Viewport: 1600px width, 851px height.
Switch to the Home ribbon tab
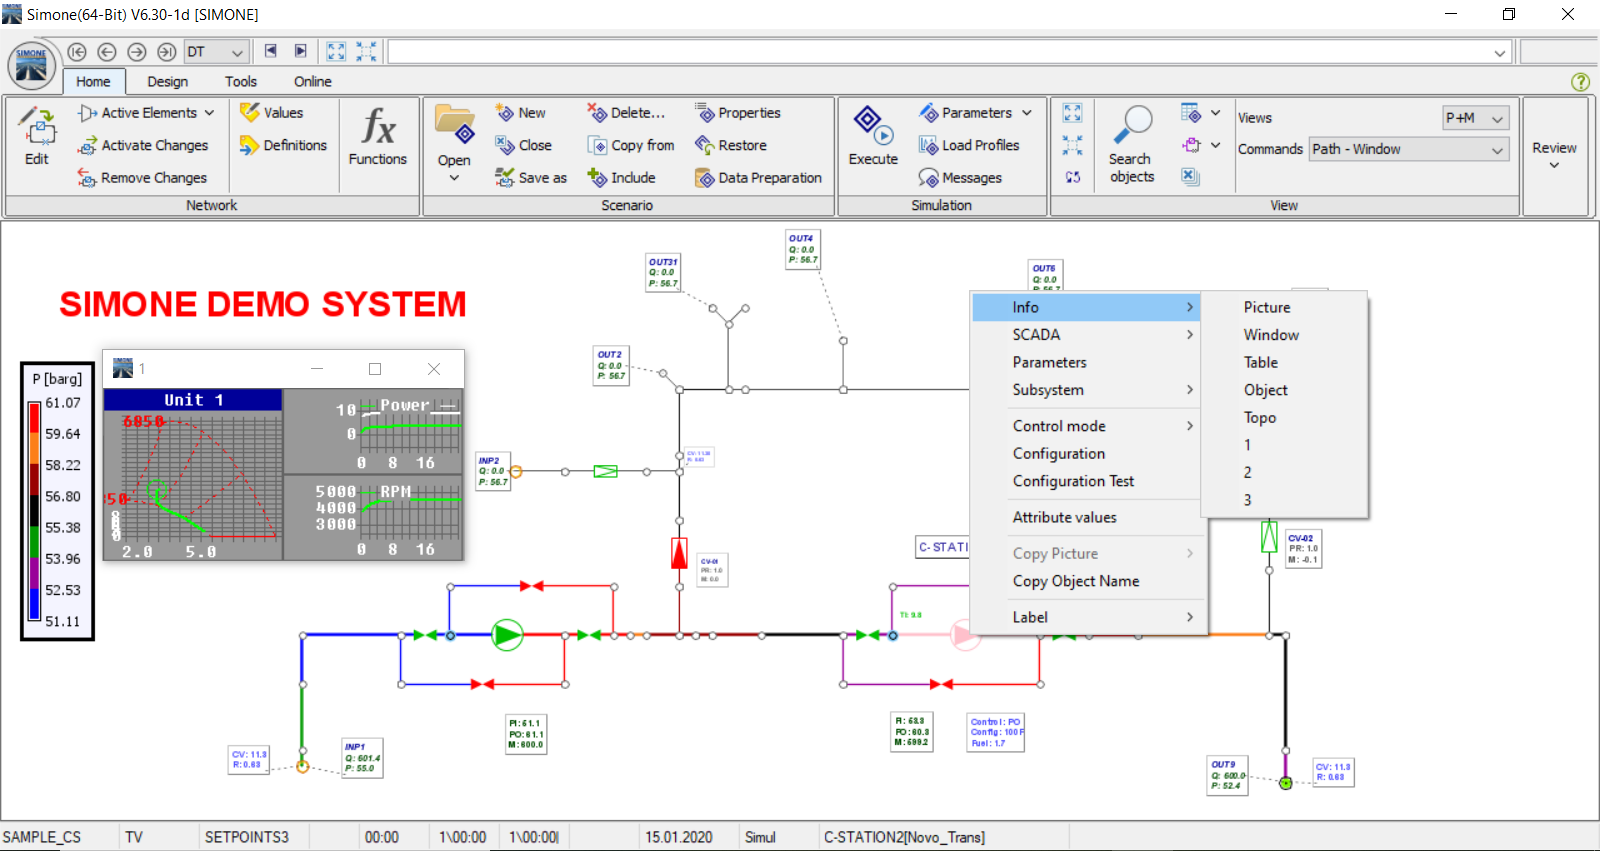tap(93, 82)
